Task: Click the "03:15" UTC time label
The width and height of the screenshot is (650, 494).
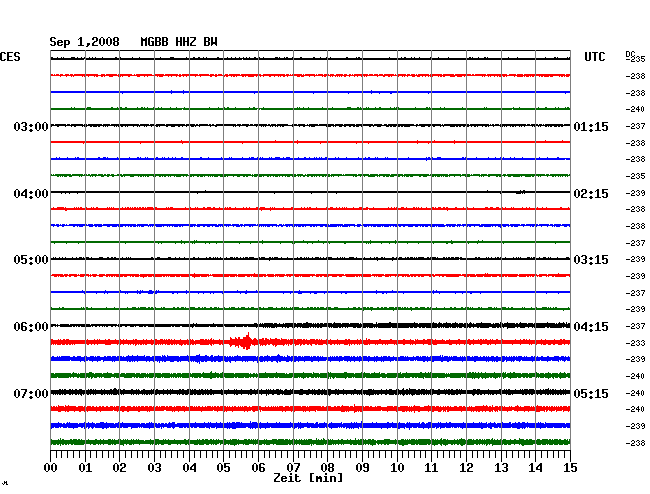Action: (x=591, y=260)
